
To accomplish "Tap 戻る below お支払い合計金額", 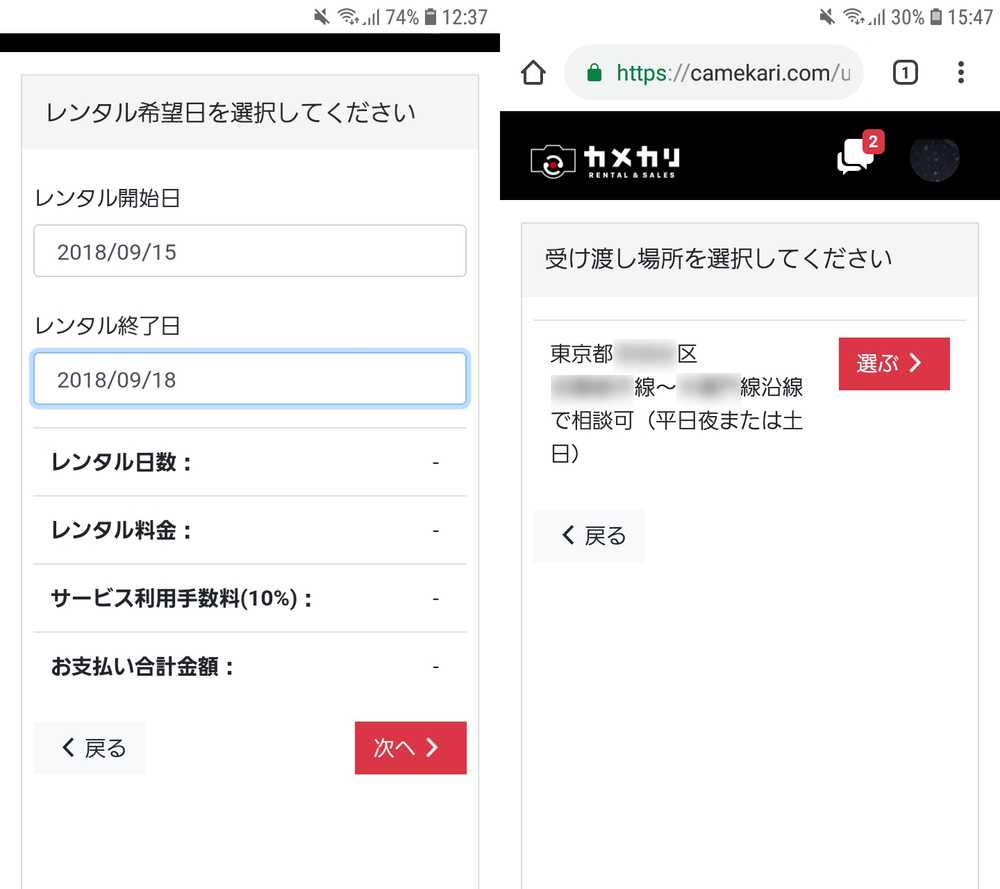I will pos(90,748).
